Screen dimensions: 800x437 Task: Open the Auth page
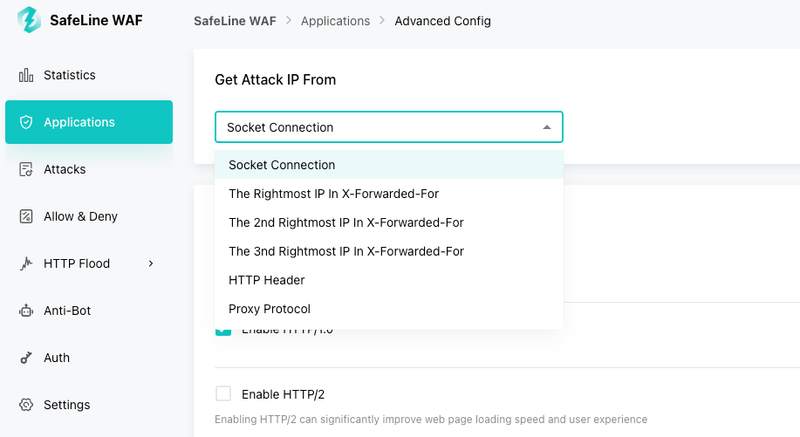pos(89,357)
